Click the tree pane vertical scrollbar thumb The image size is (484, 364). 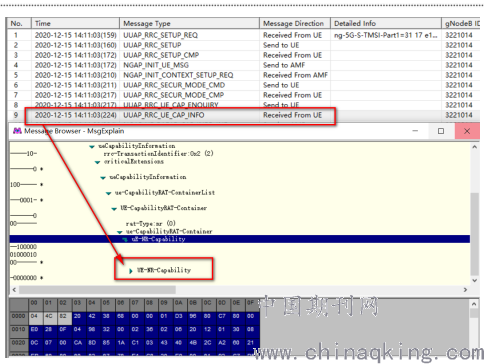click(x=475, y=235)
